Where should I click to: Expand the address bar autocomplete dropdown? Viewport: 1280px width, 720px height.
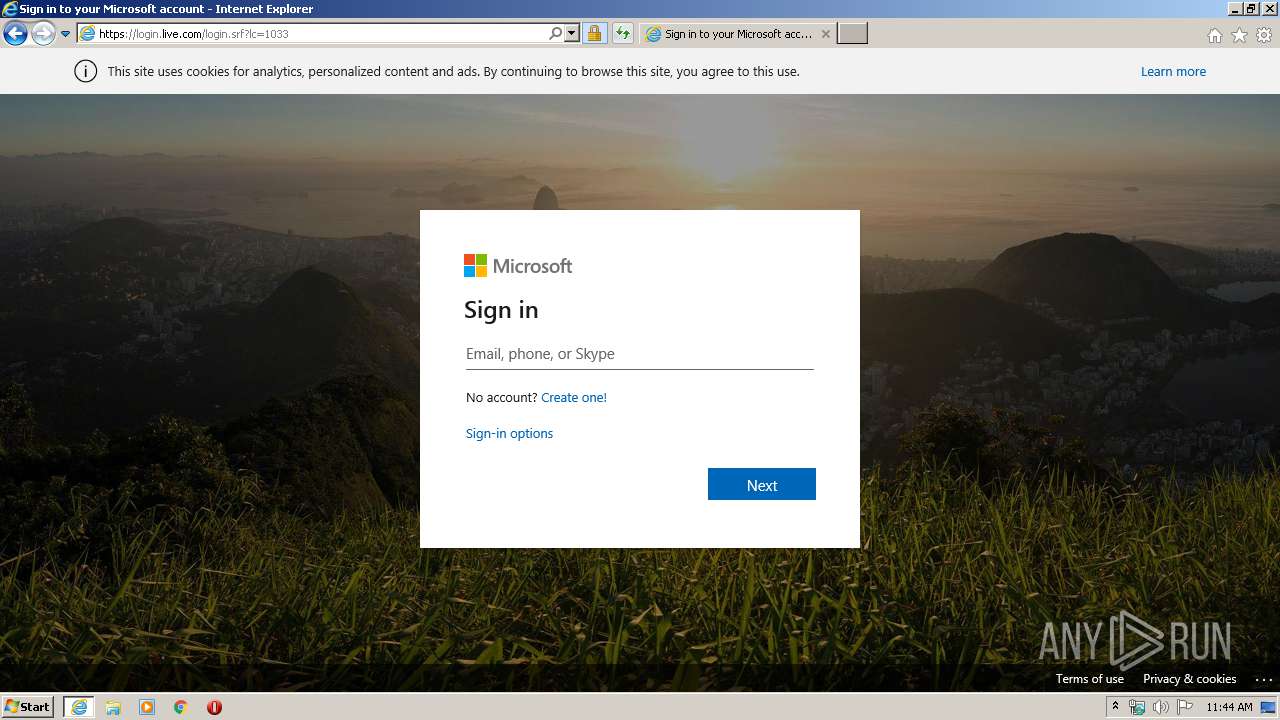click(572, 34)
